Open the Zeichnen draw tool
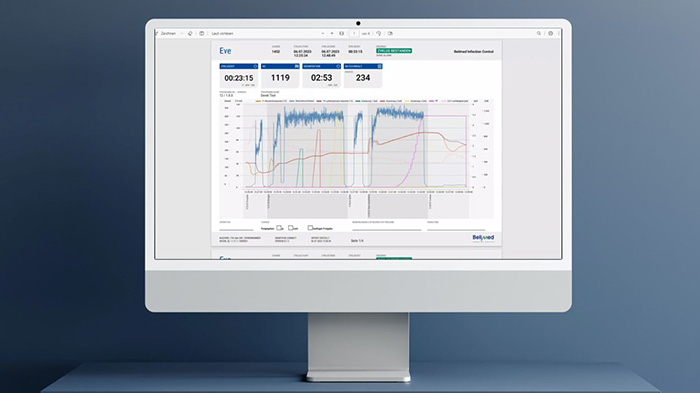 [167, 33]
